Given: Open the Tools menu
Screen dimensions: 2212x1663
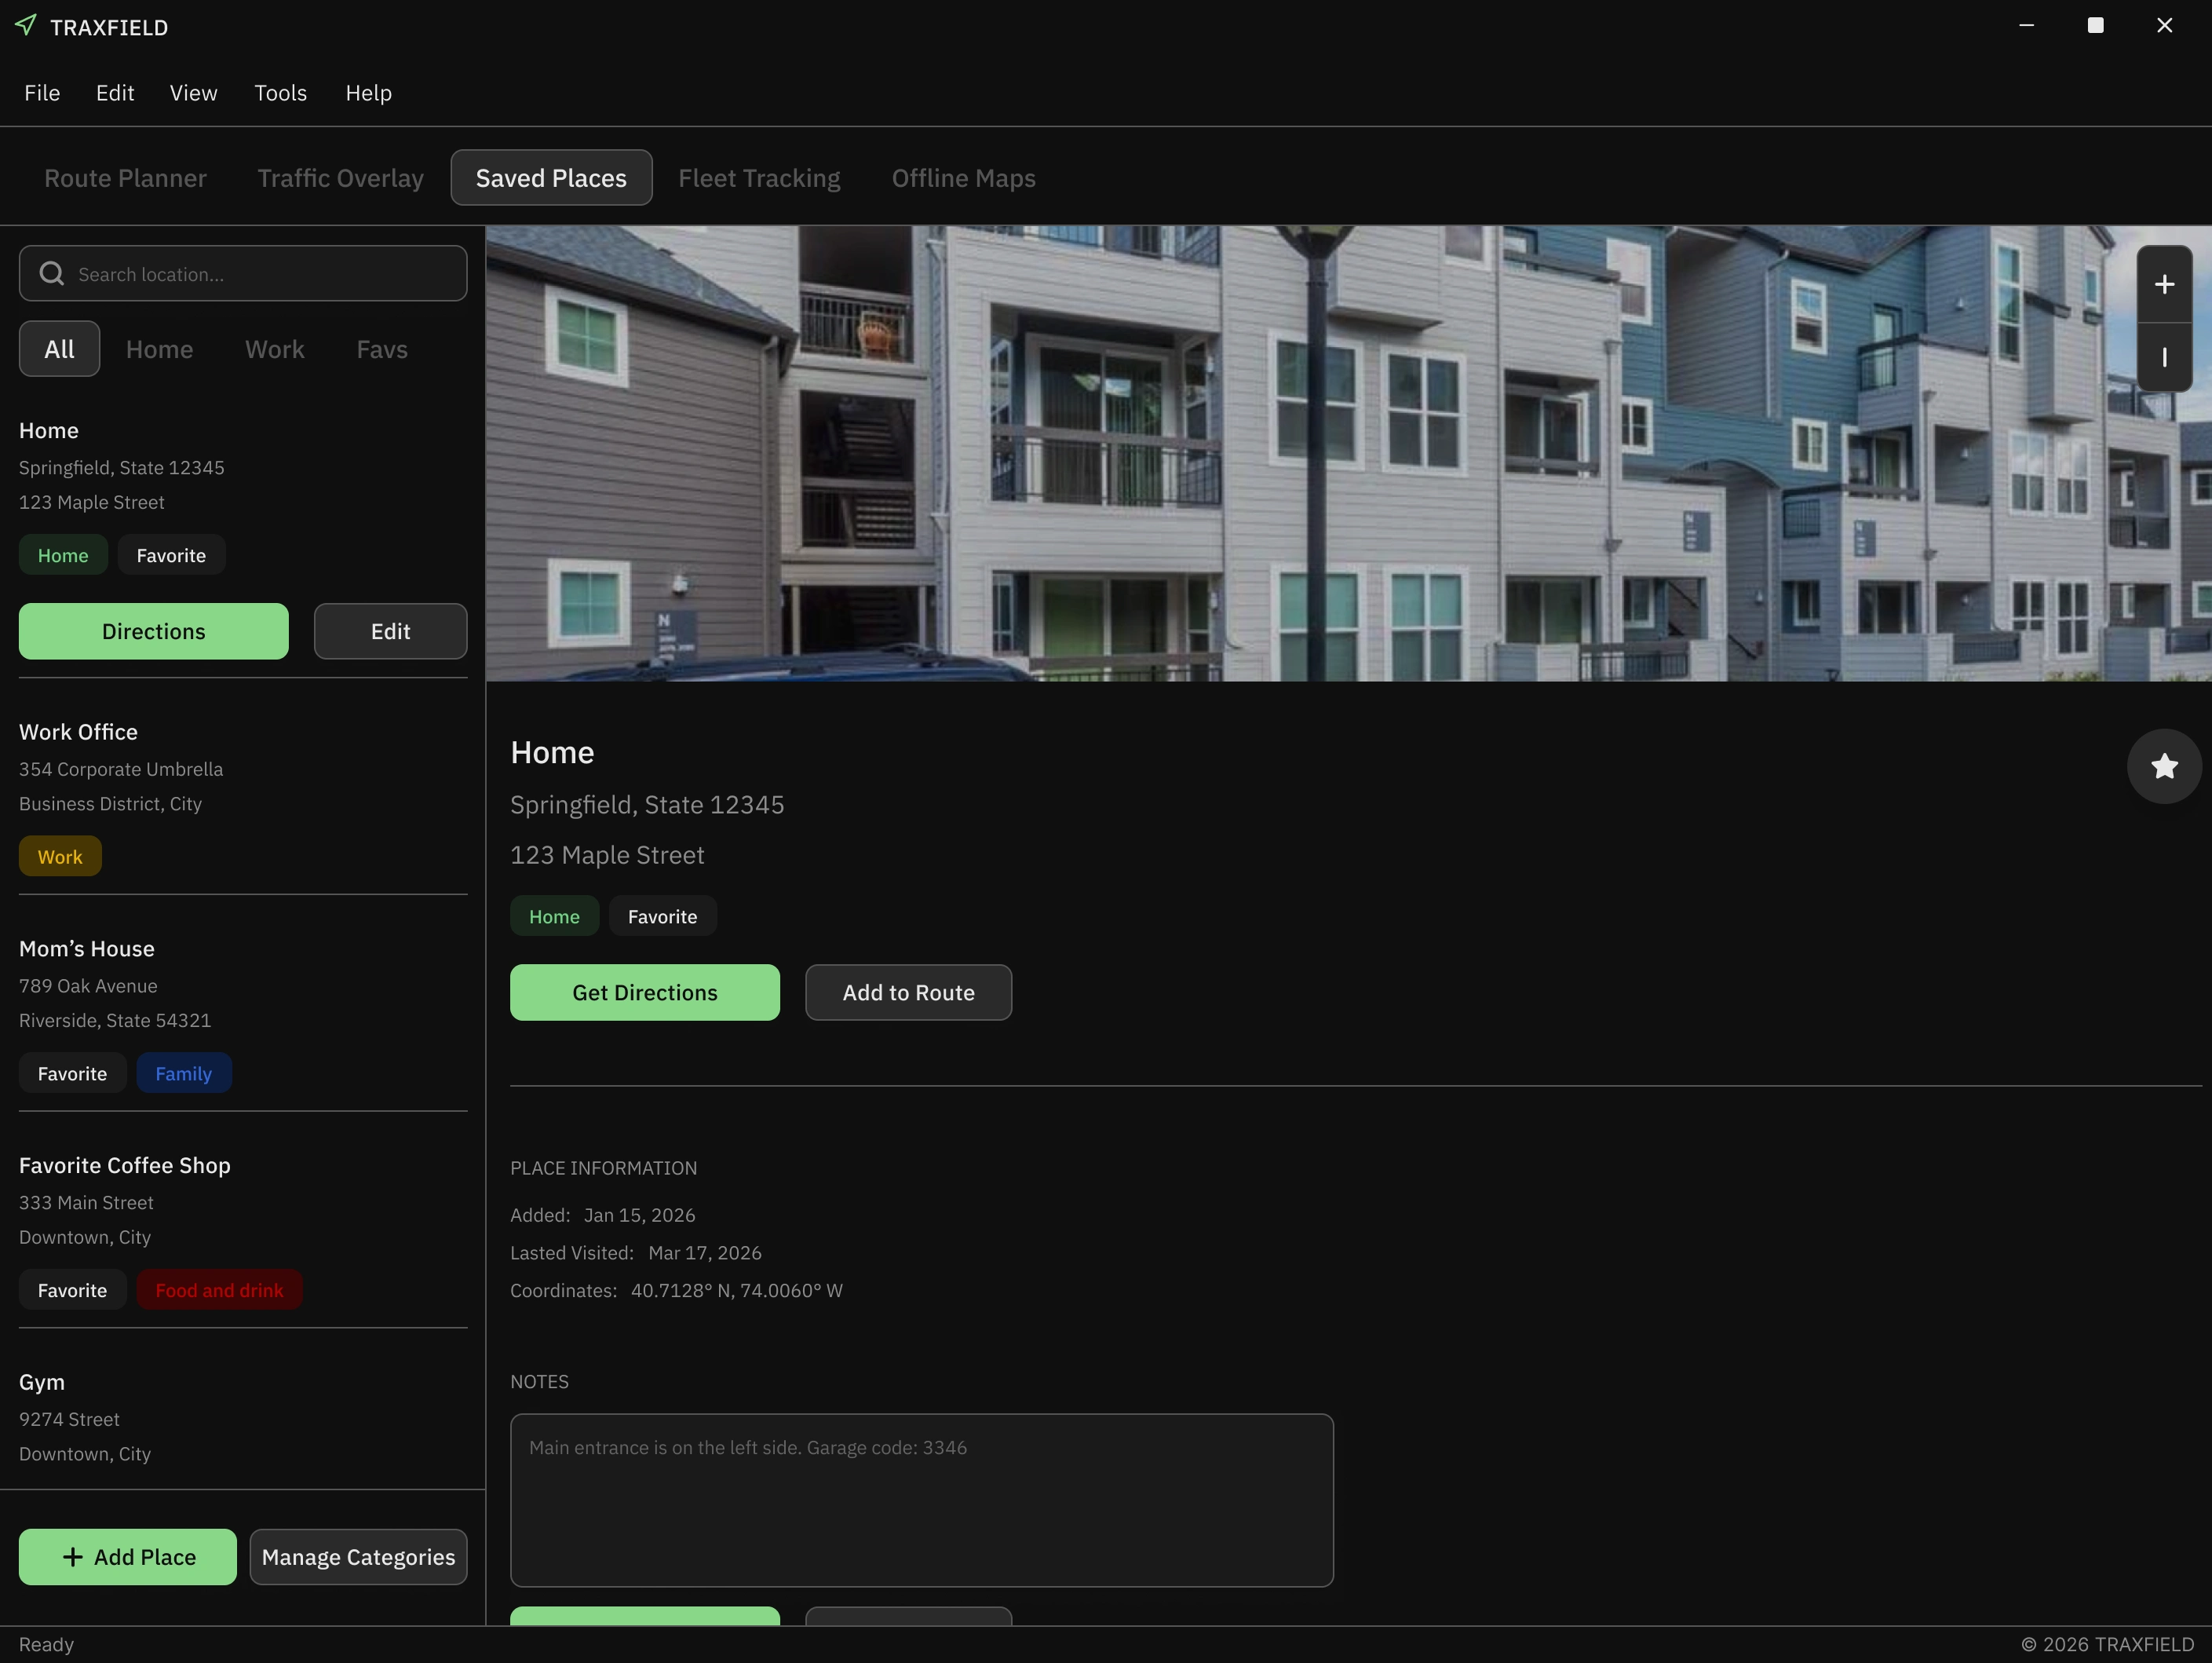Looking at the screenshot, I should coord(280,93).
